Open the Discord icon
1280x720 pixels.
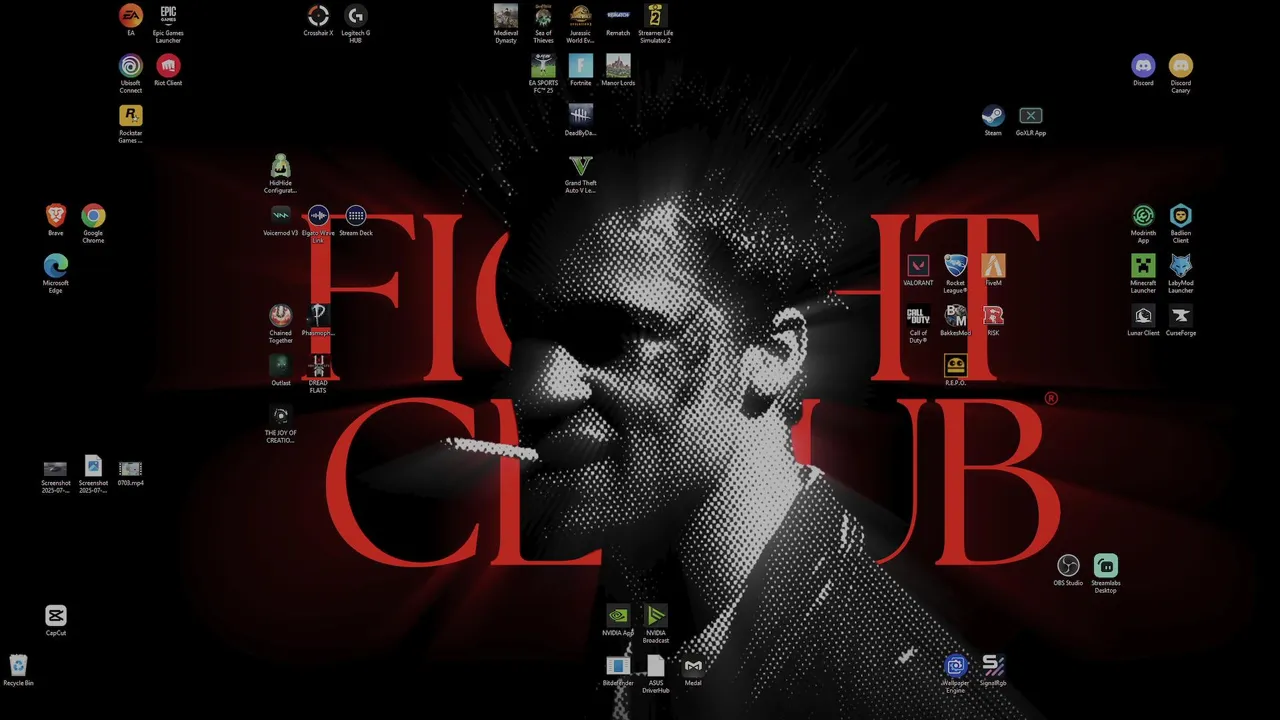1143,66
